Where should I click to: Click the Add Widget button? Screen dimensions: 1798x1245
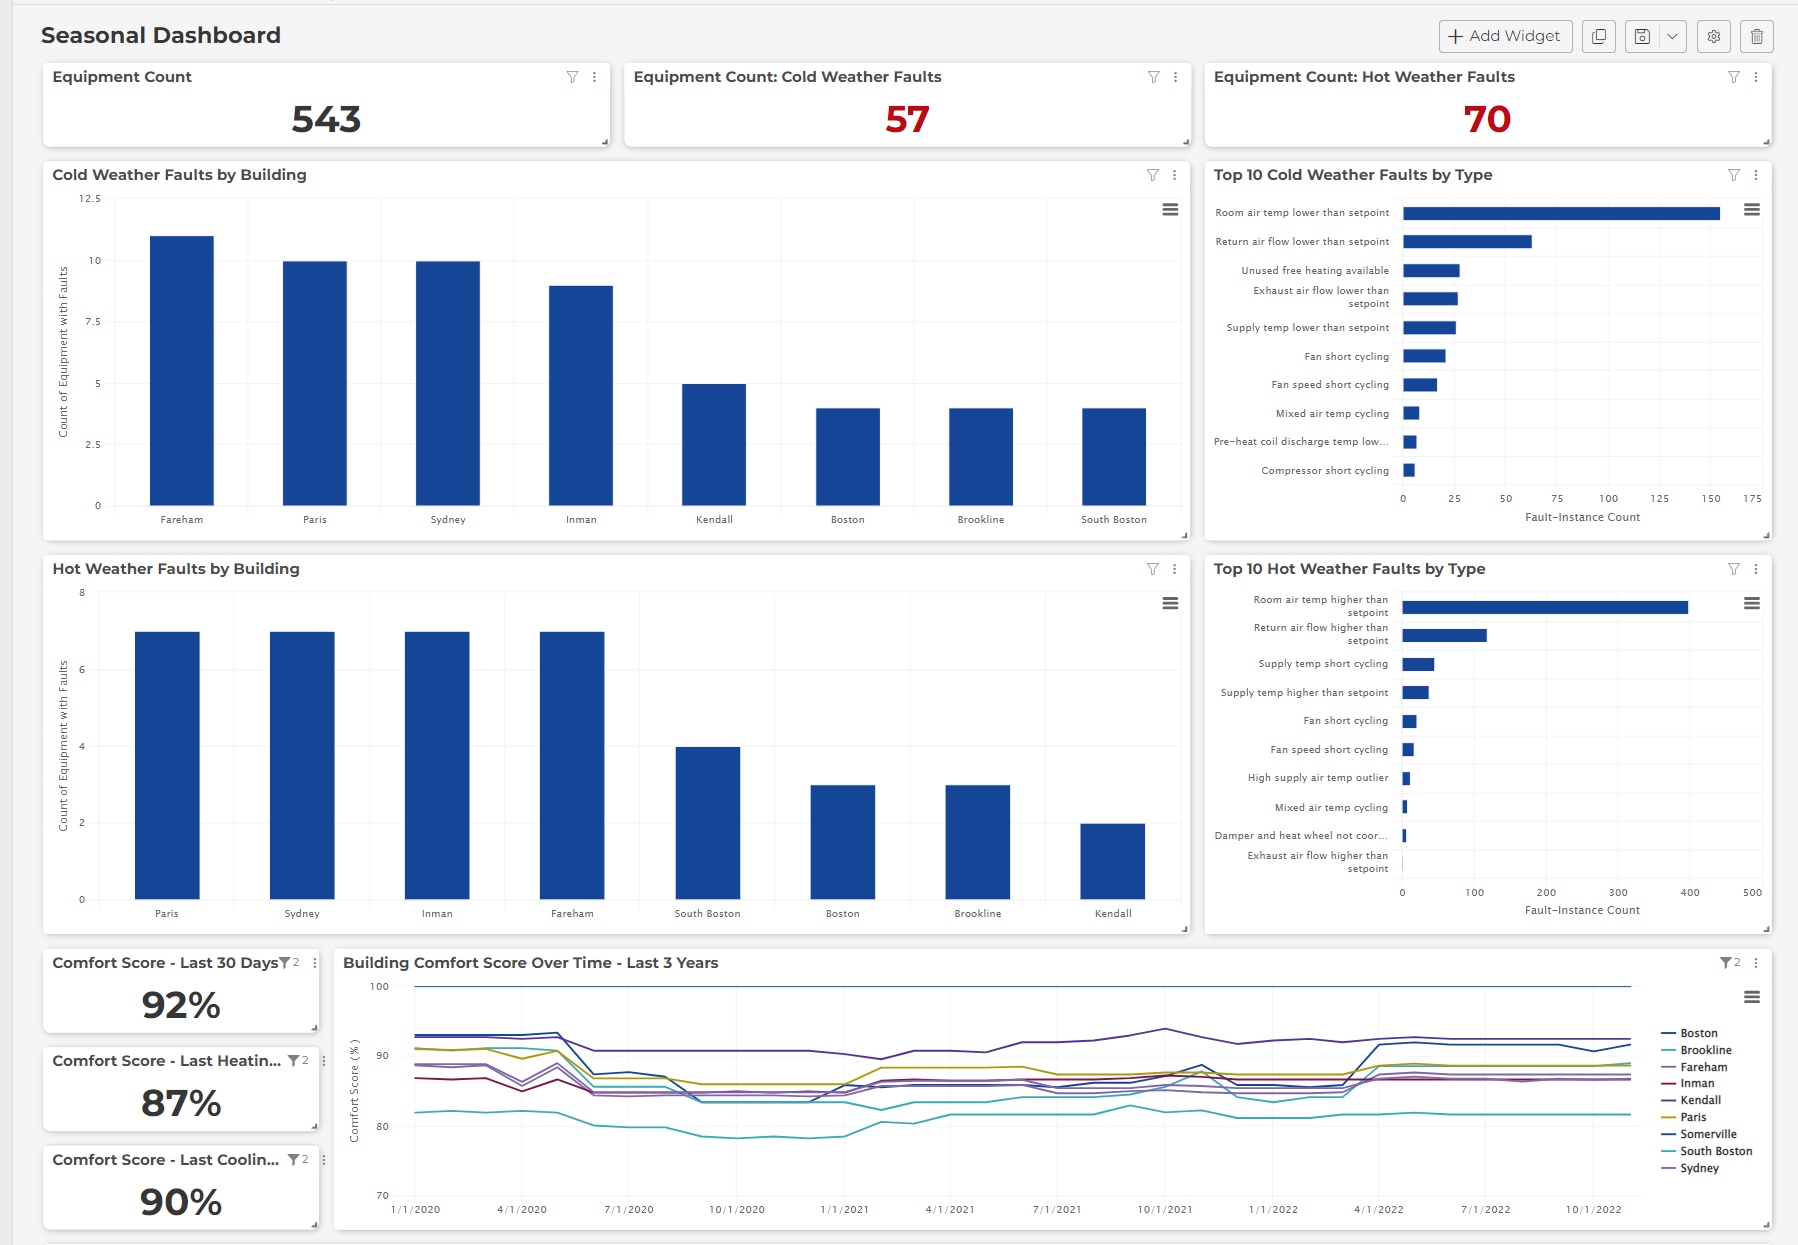(1504, 36)
